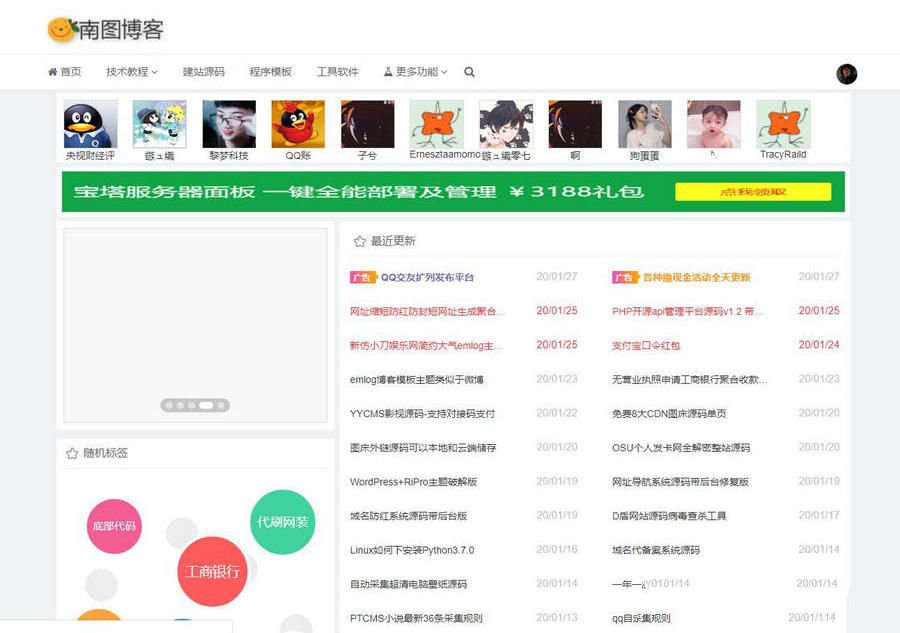
Task: Select the highlighted carousel slide indicator
Action: 205,405
